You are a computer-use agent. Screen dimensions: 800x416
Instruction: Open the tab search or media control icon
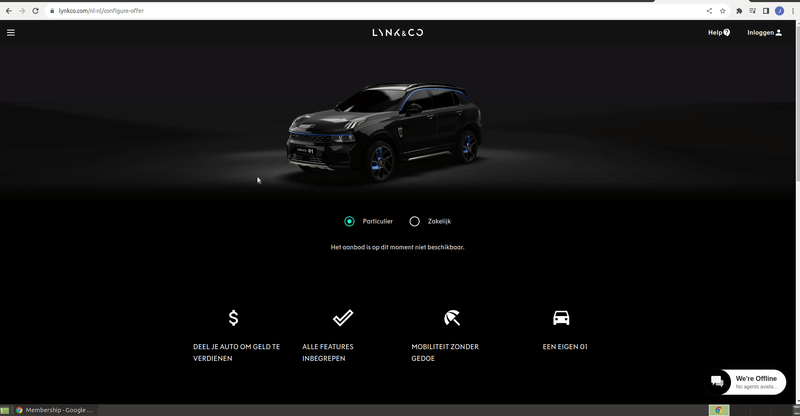click(753, 11)
